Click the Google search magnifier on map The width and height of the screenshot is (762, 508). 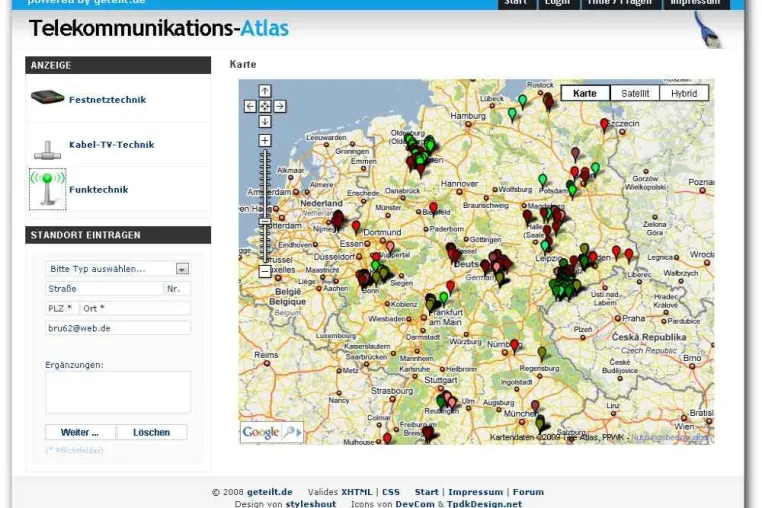[x=292, y=432]
